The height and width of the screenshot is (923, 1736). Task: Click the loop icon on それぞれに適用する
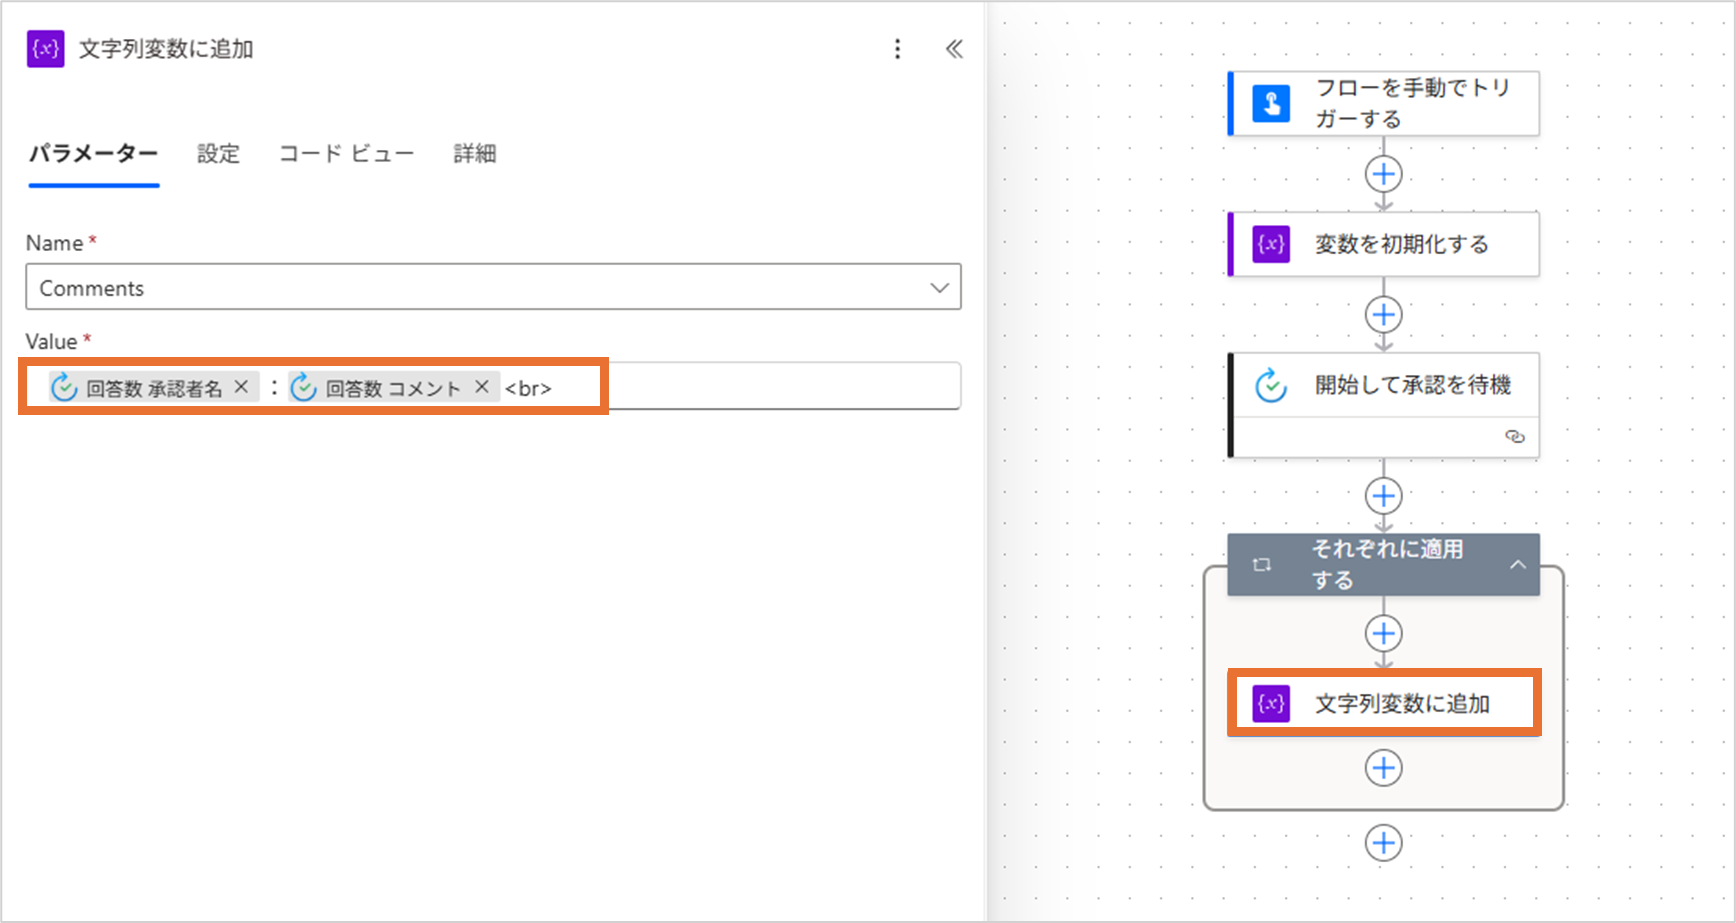[x=1262, y=565]
